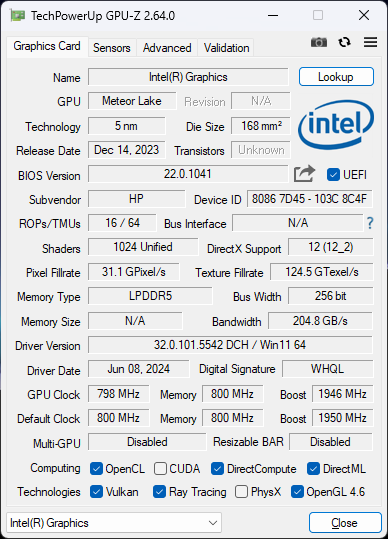The image size is (388, 539).
Task: Enable the PhysX checkbox
Action: click(x=241, y=492)
